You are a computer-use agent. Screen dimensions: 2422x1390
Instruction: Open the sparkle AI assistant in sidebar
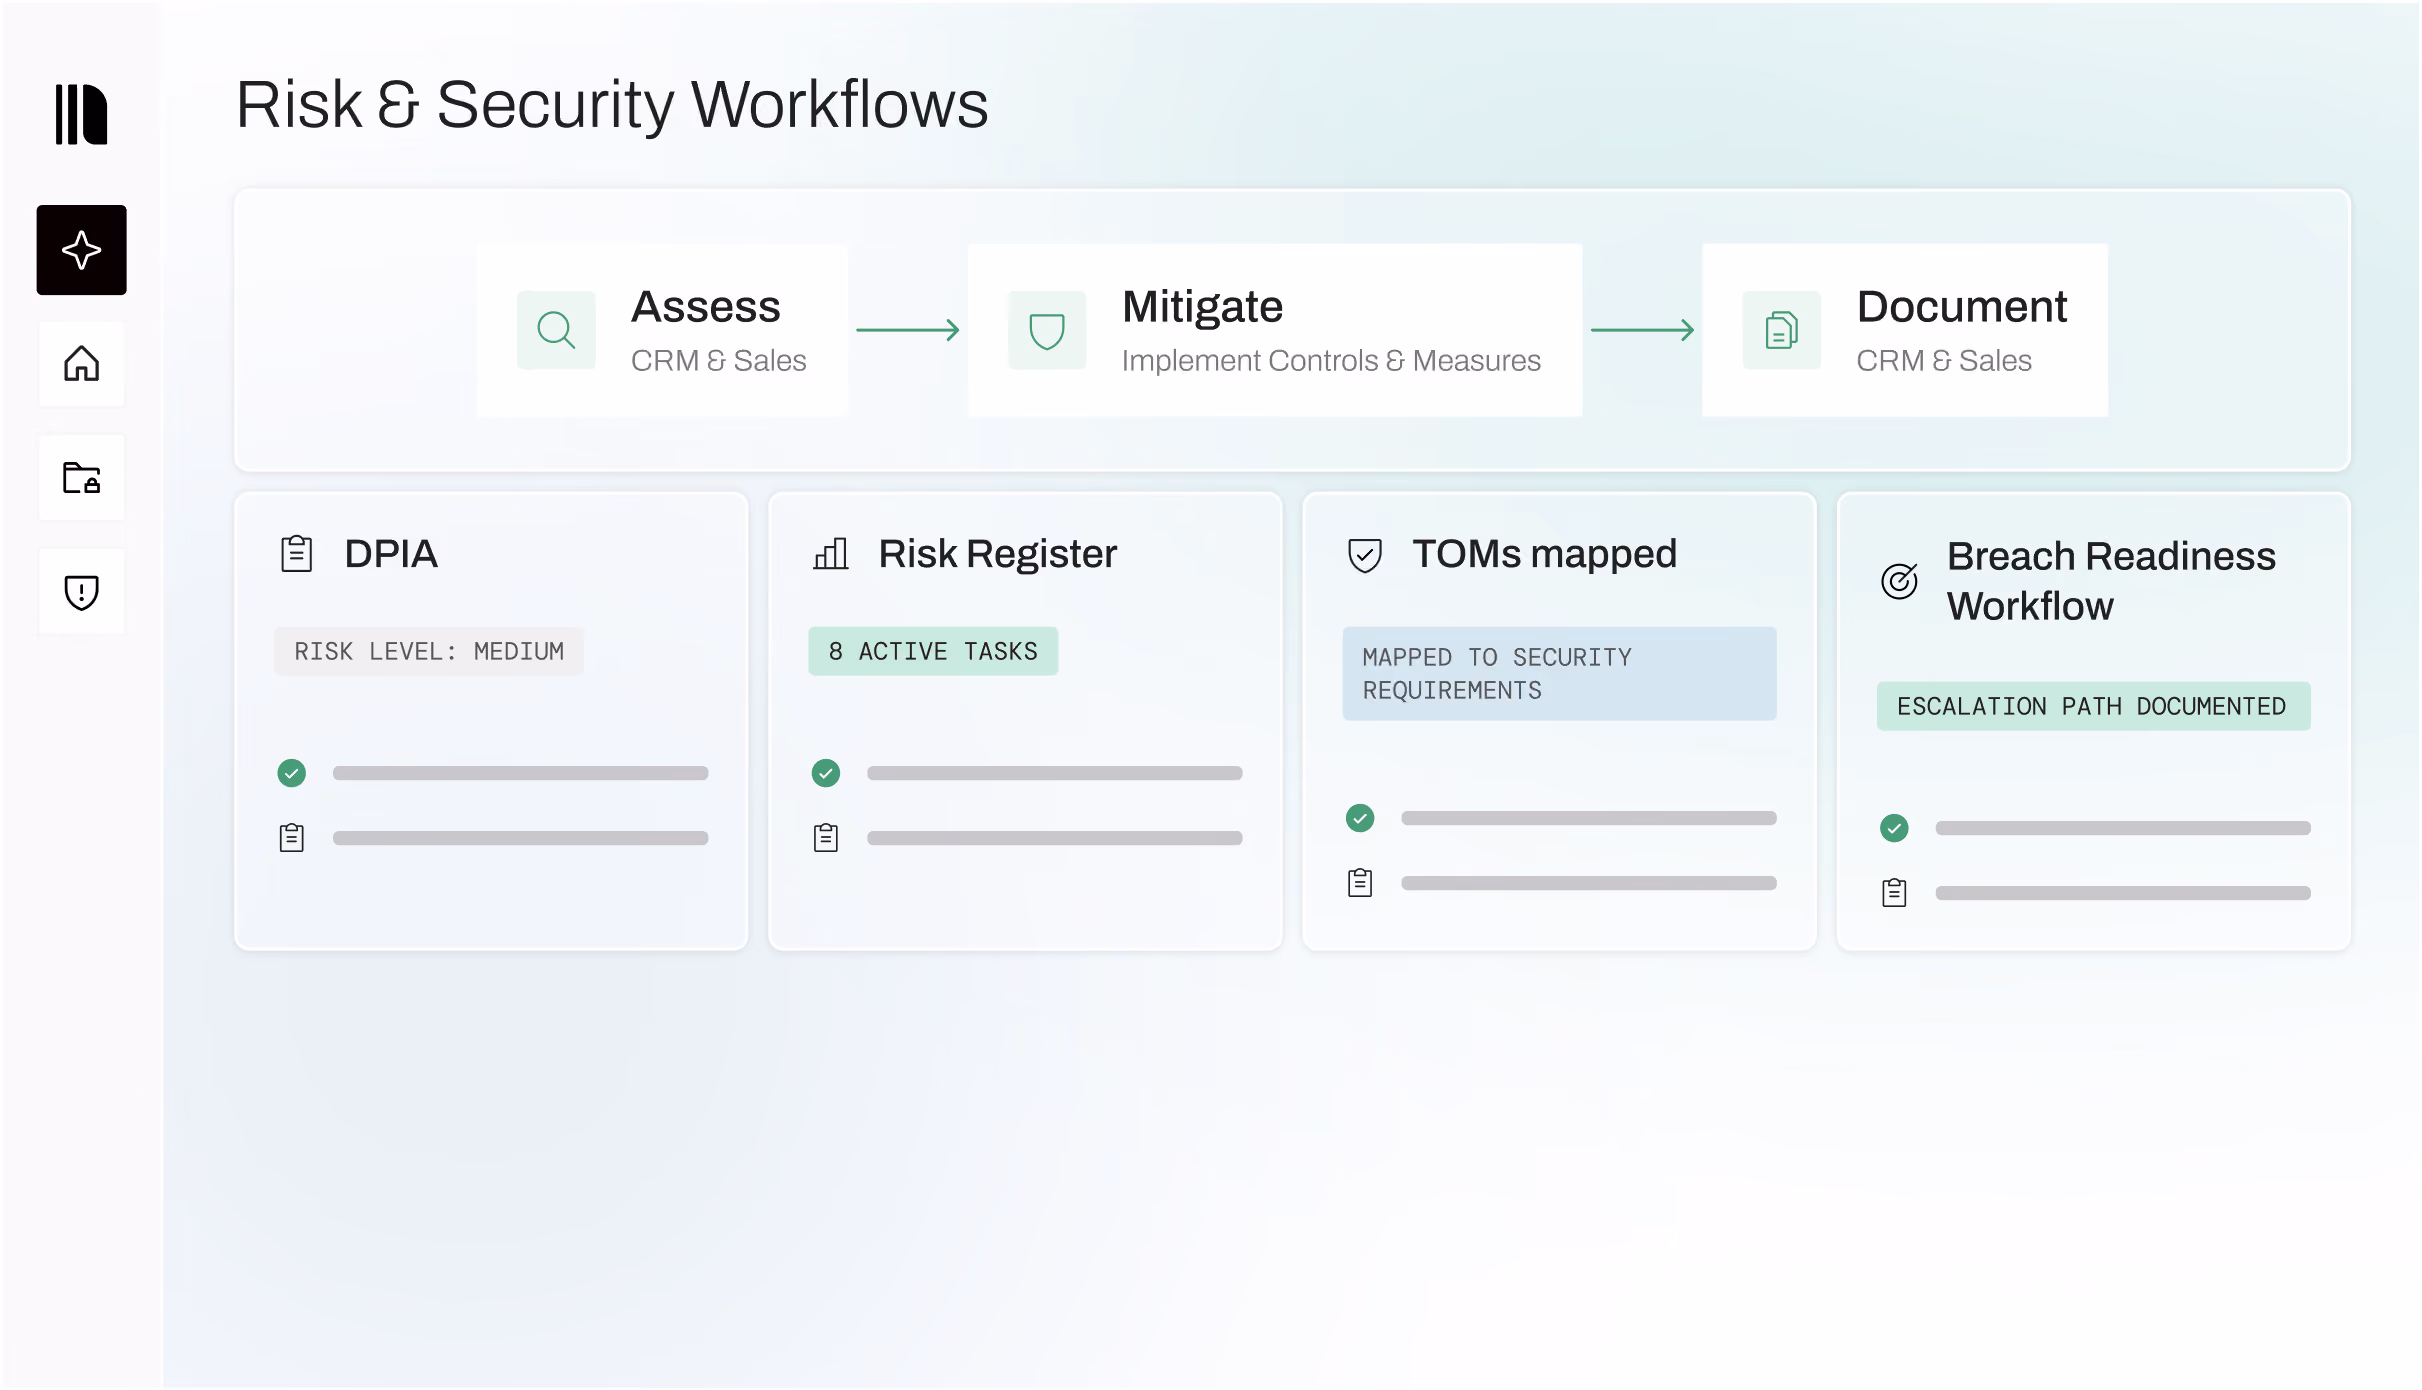82,250
